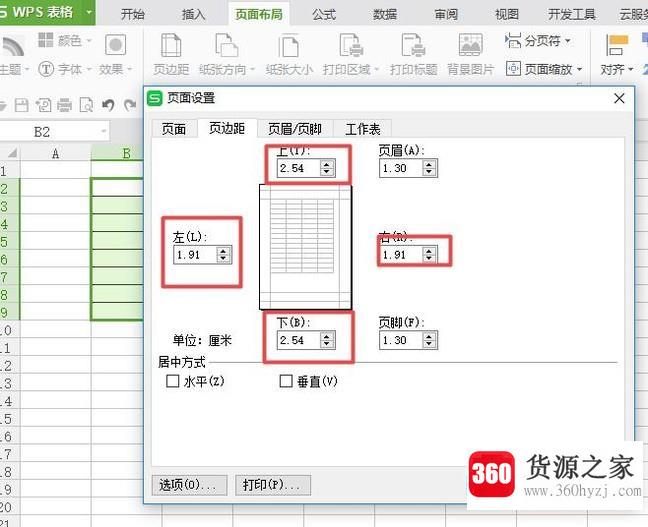
Task: Click the print icon in quick access toolbar
Action: pos(64,105)
